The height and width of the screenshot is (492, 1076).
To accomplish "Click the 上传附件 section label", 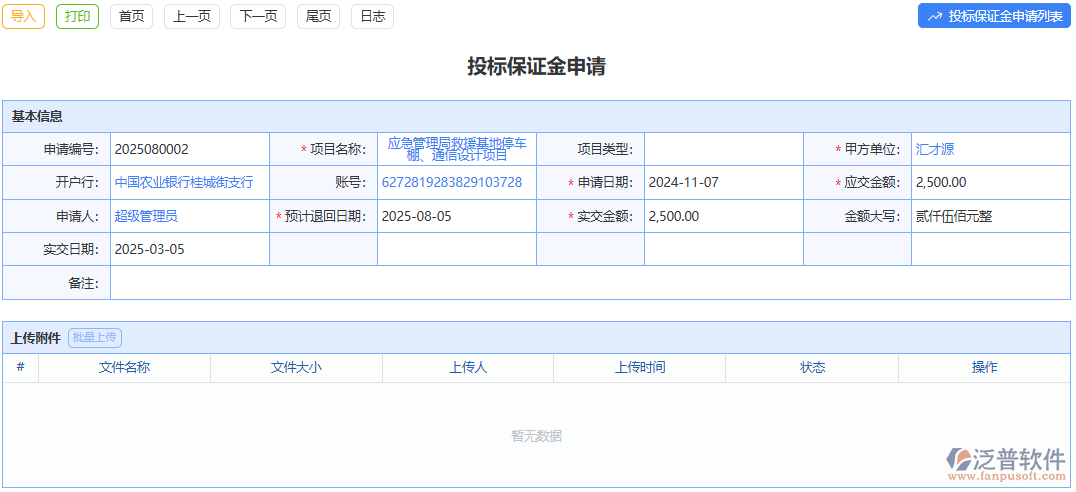I will [x=36, y=338].
